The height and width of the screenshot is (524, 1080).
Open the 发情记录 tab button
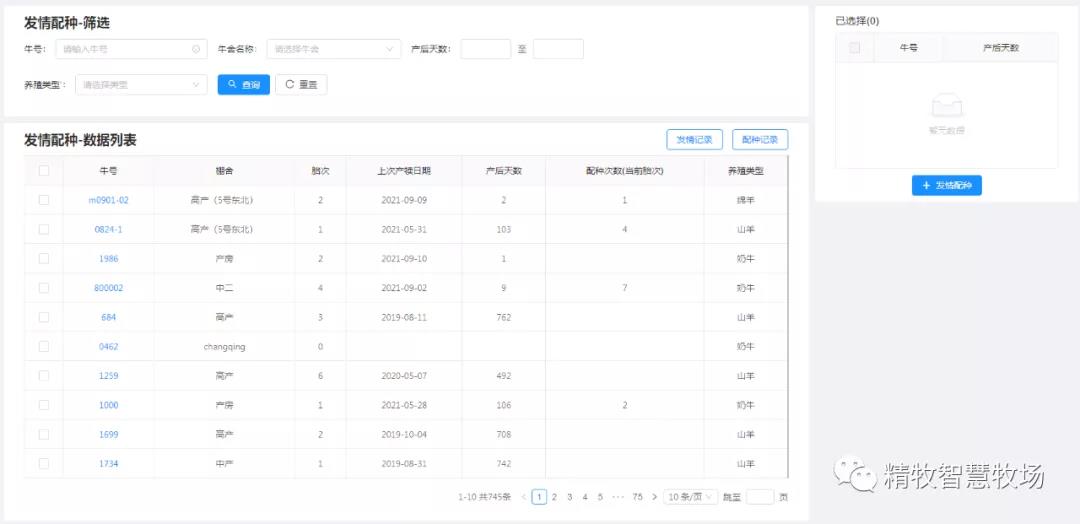tap(694, 140)
